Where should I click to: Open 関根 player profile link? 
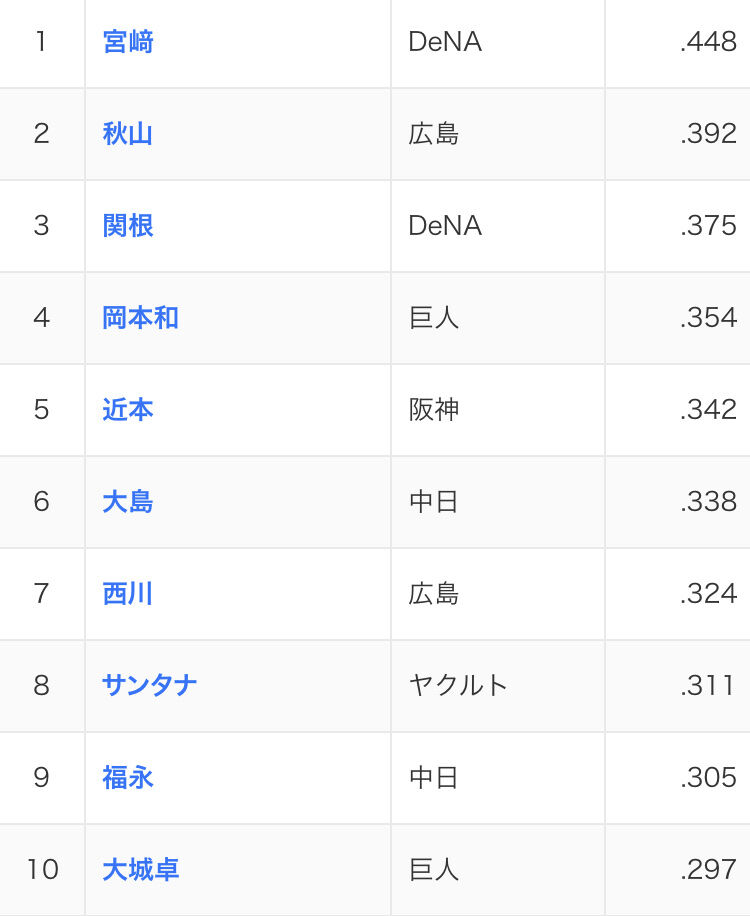pyautogui.click(x=128, y=226)
